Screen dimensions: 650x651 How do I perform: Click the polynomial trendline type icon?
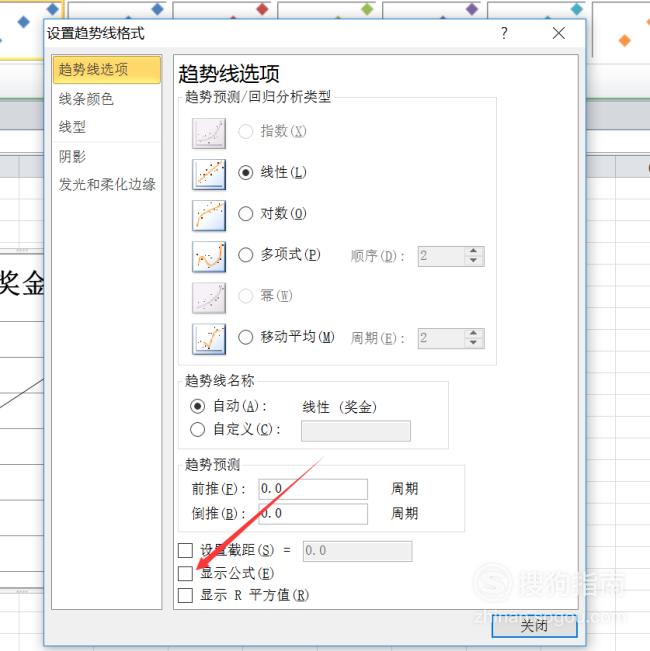pyautogui.click(x=209, y=257)
